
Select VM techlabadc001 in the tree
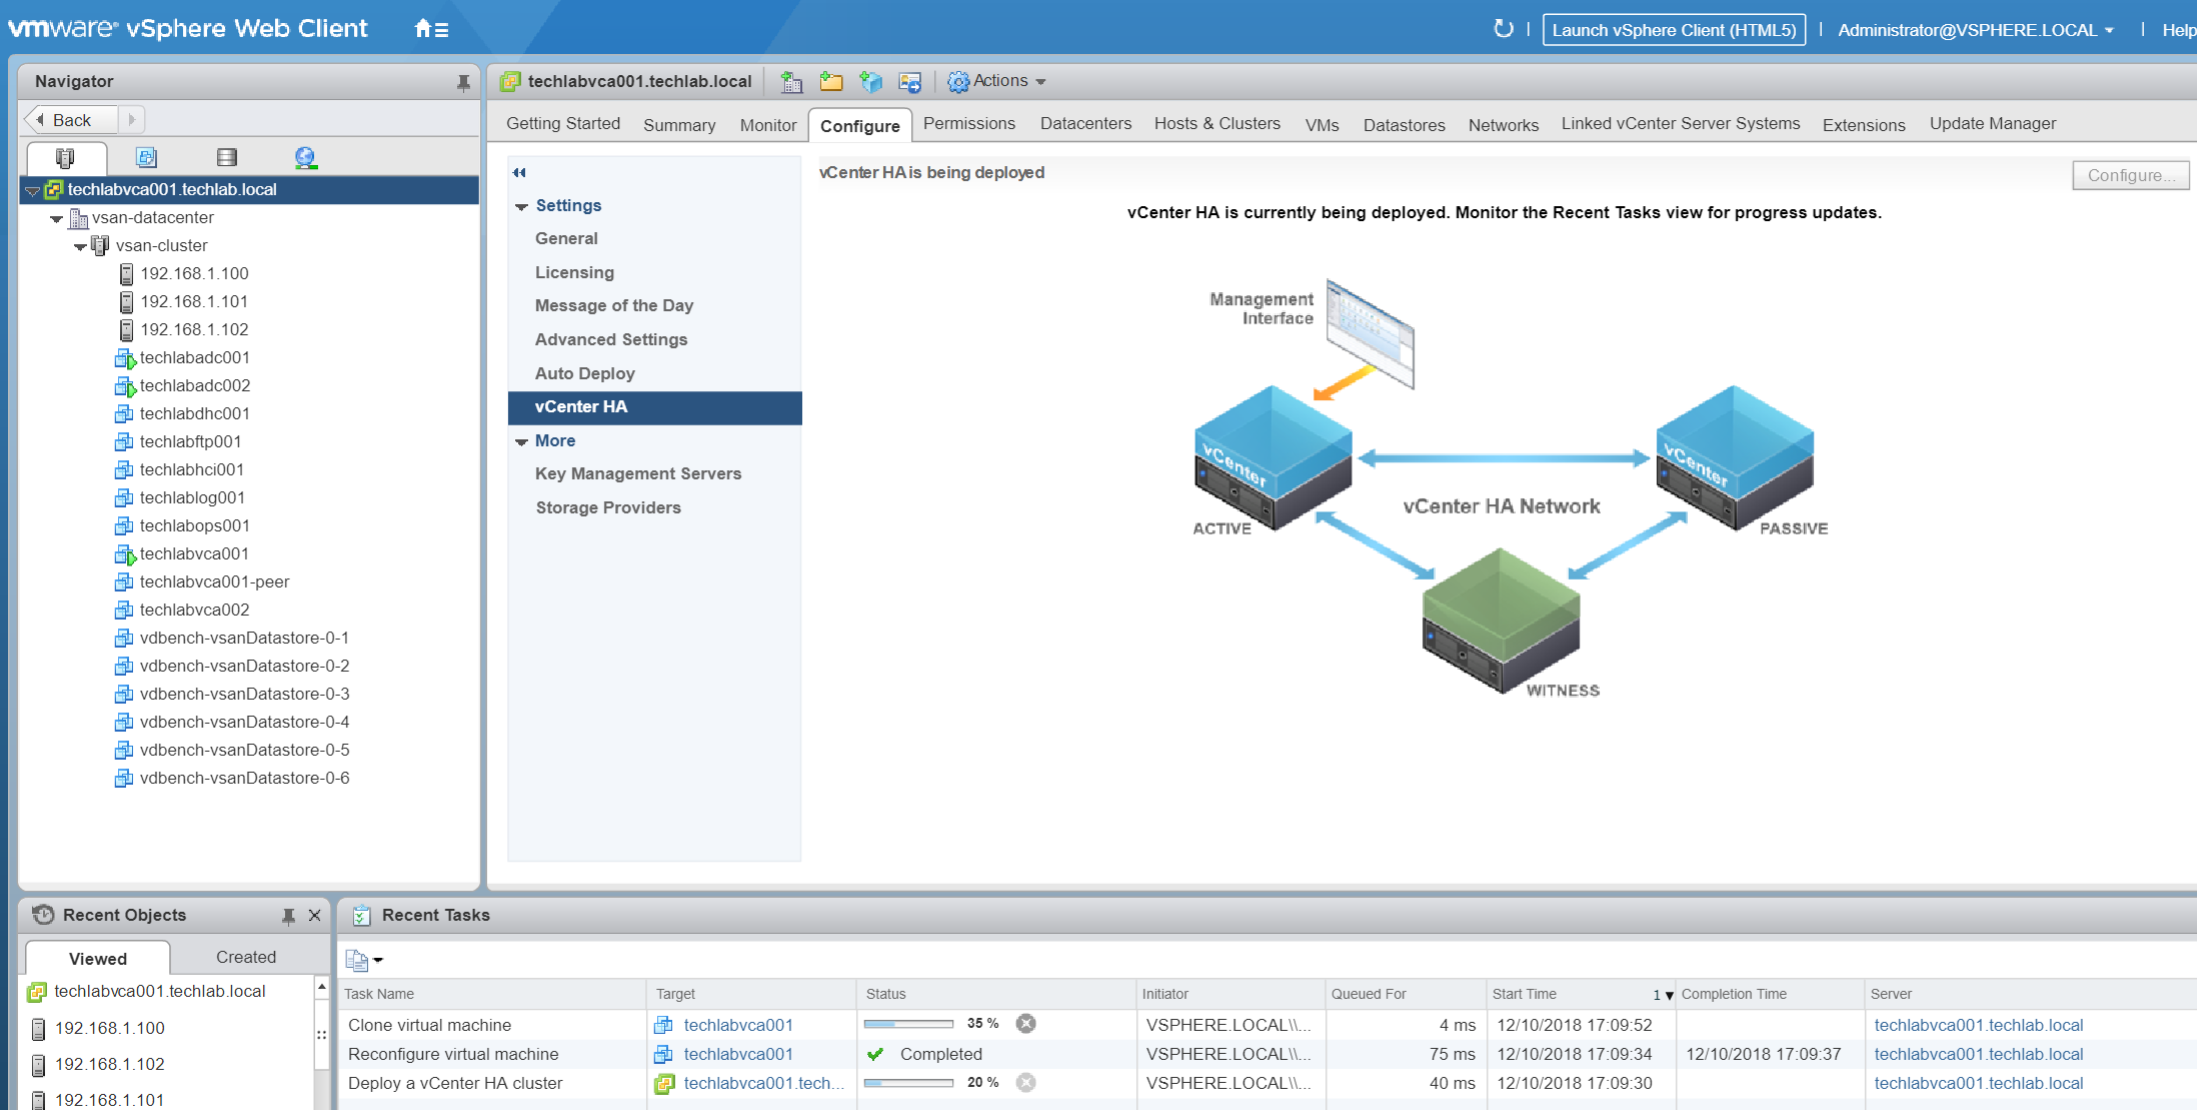click(194, 357)
